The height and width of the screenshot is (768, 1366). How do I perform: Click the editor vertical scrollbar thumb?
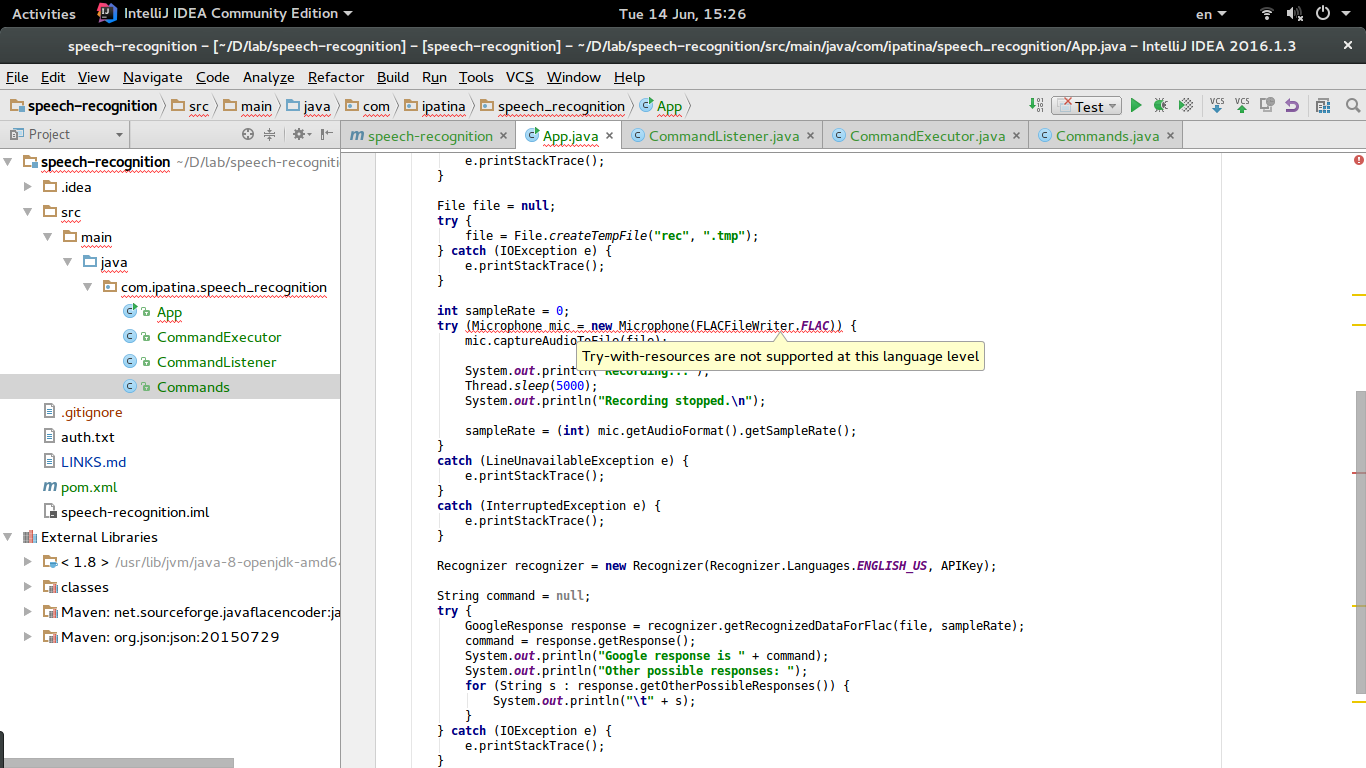(1361, 541)
